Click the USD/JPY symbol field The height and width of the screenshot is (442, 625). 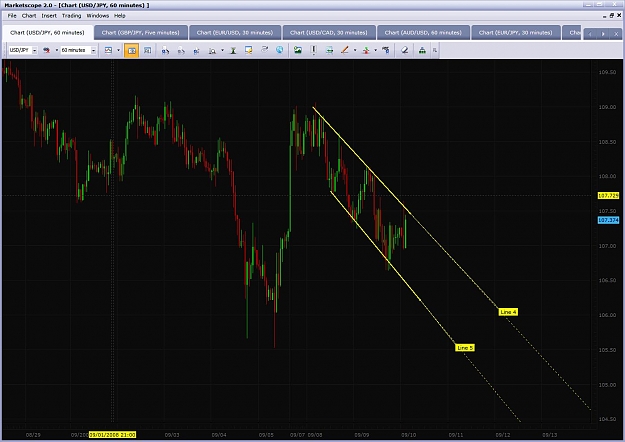coord(20,51)
